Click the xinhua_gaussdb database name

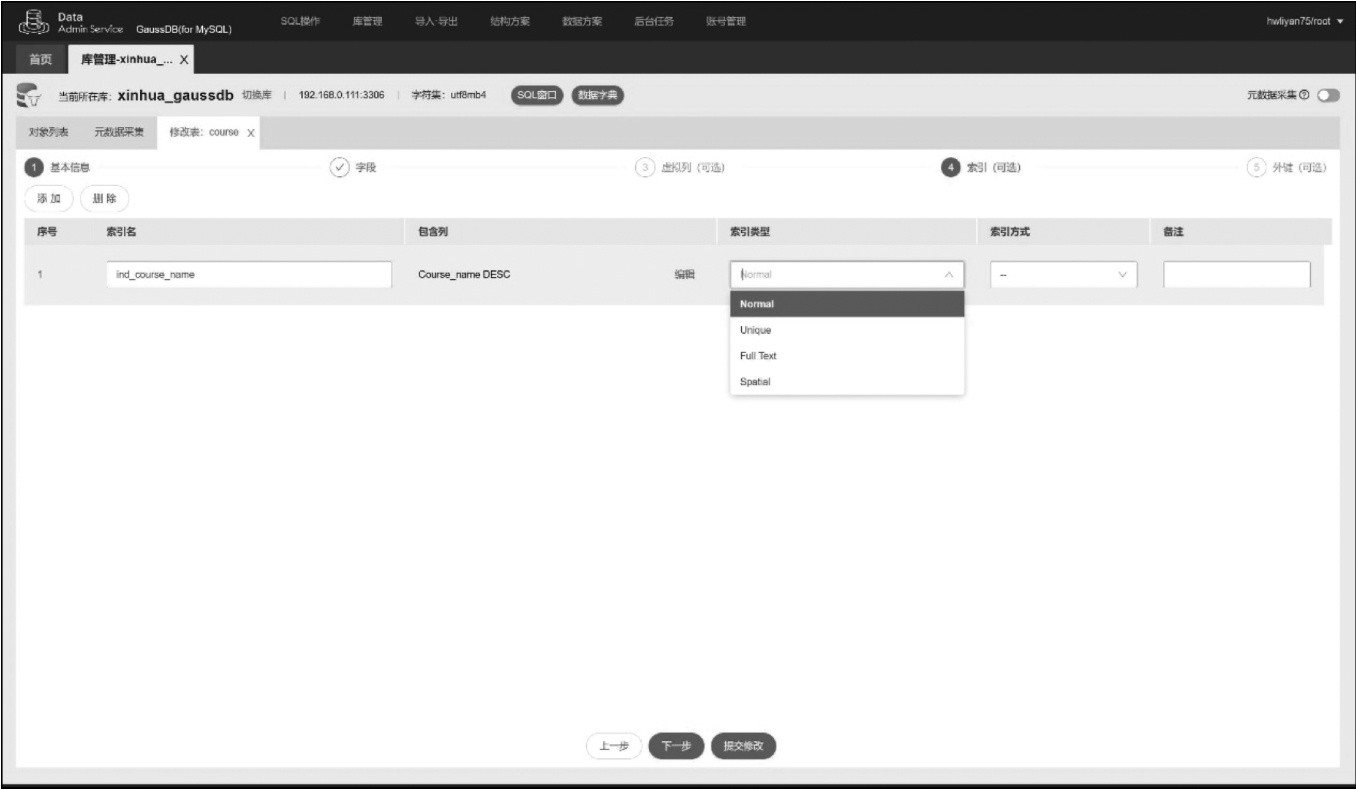[176, 96]
